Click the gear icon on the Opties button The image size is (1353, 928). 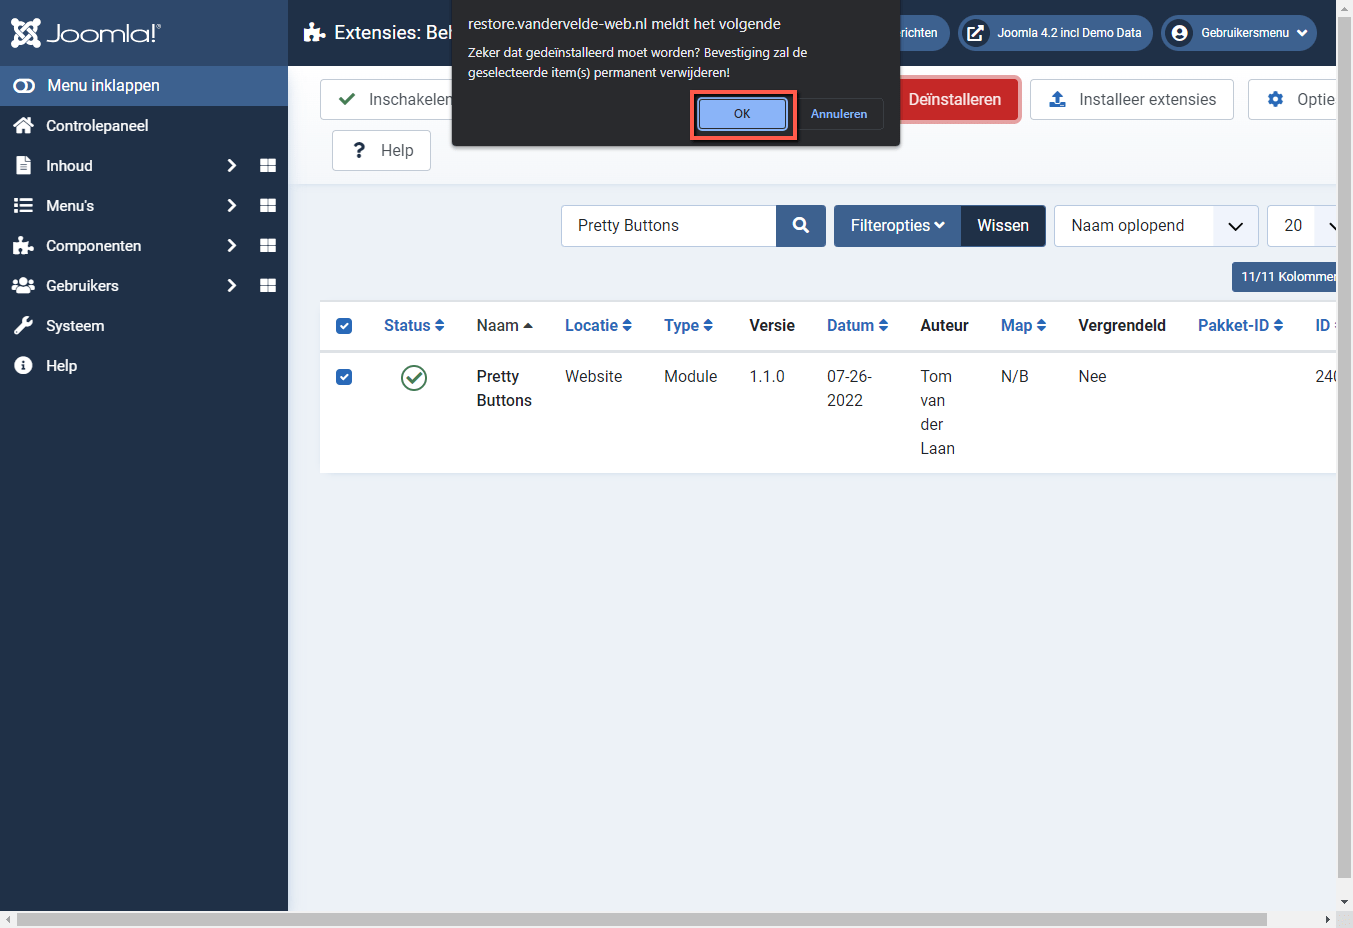click(x=1275, y=99)
